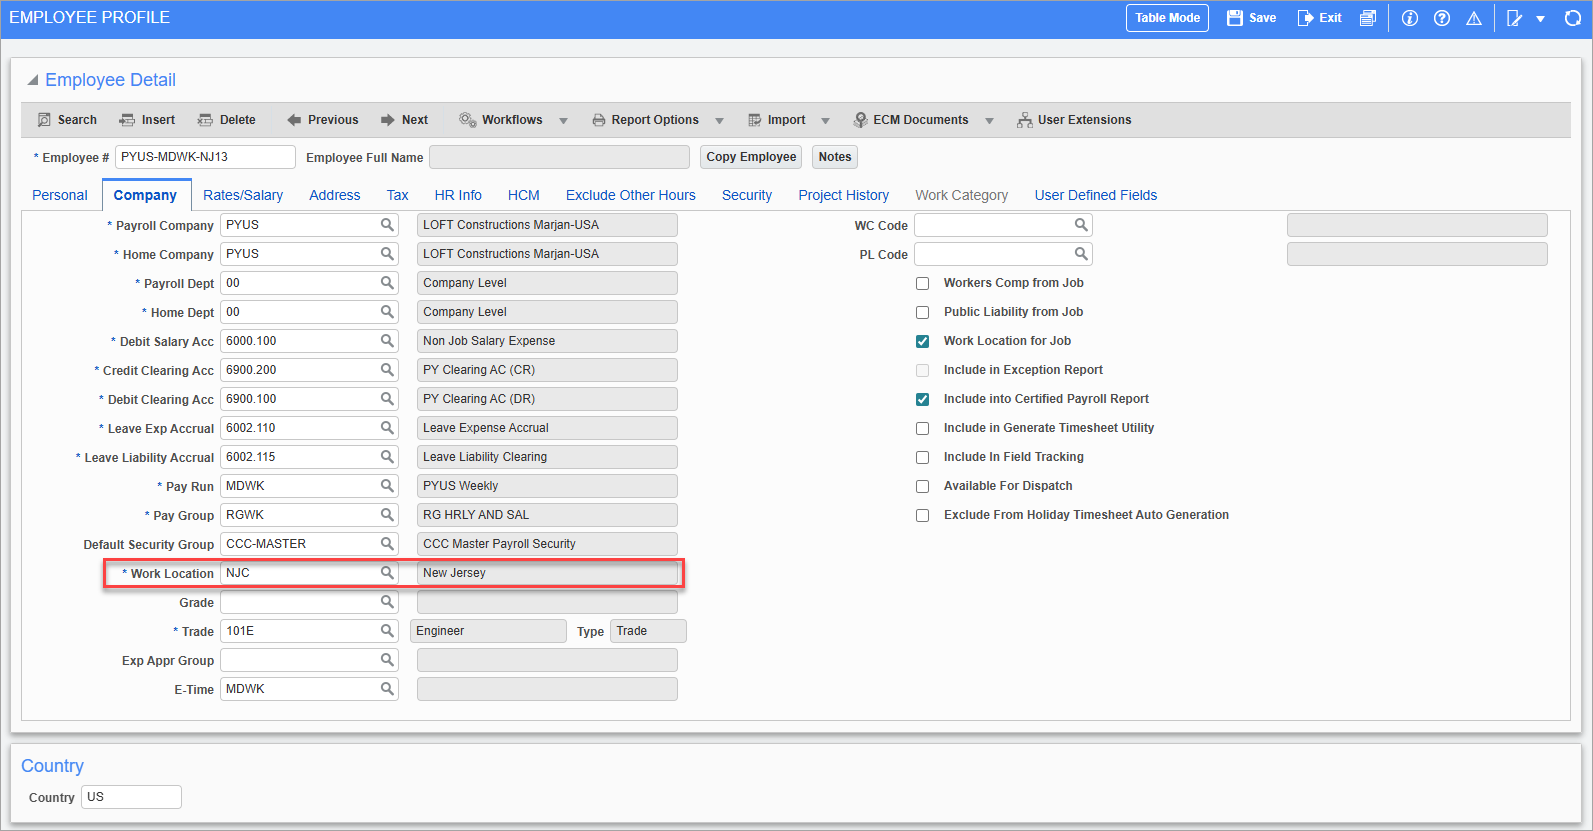Open the info circle icon
The height and width of the screenshot is (831, 1593).
click(1410, 18)
